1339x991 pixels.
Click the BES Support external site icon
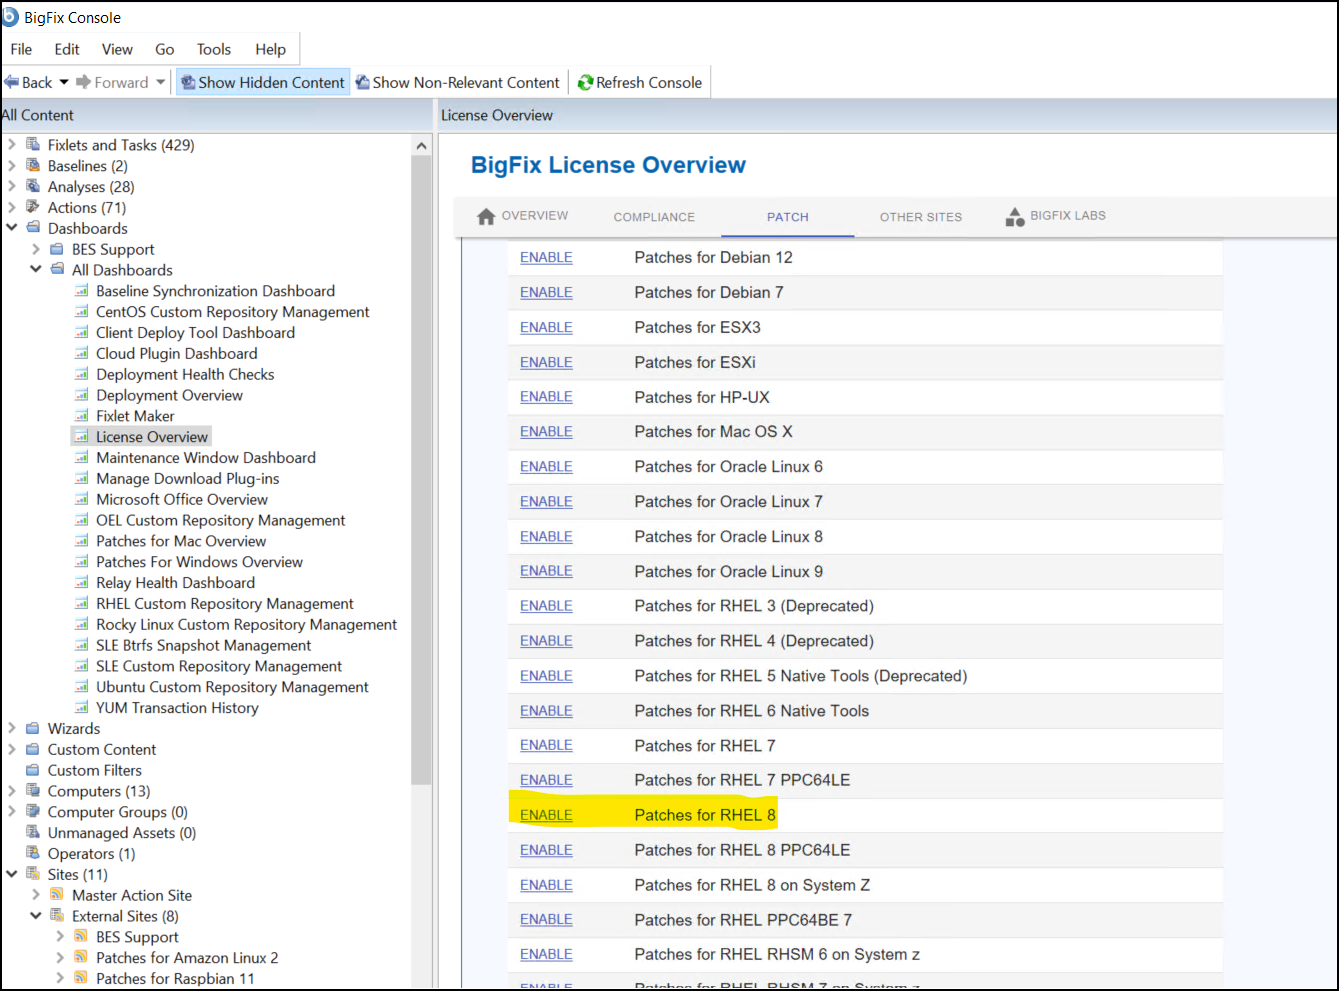point(80,937)
